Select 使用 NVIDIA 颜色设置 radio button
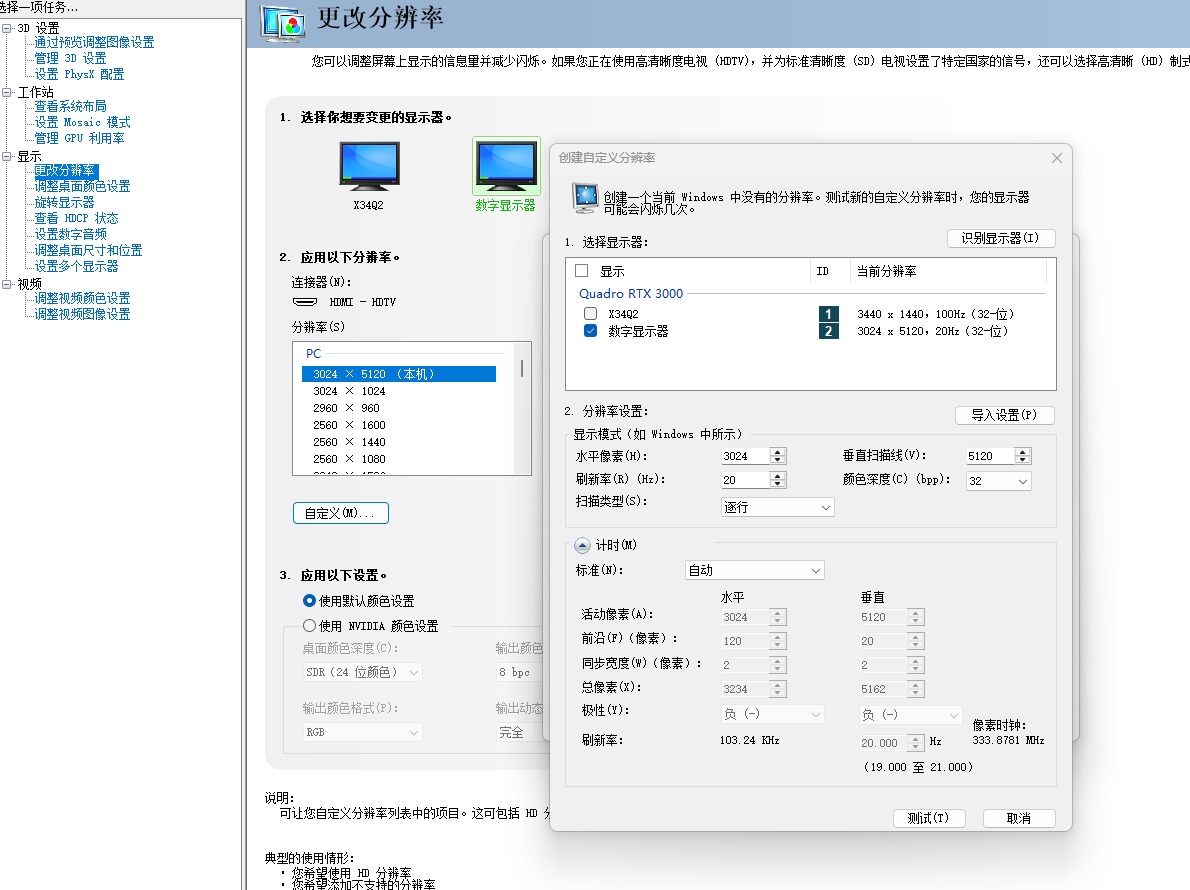Image resolution: width=1190 pixels, height=890 pixels. click(x=310, y=626)
